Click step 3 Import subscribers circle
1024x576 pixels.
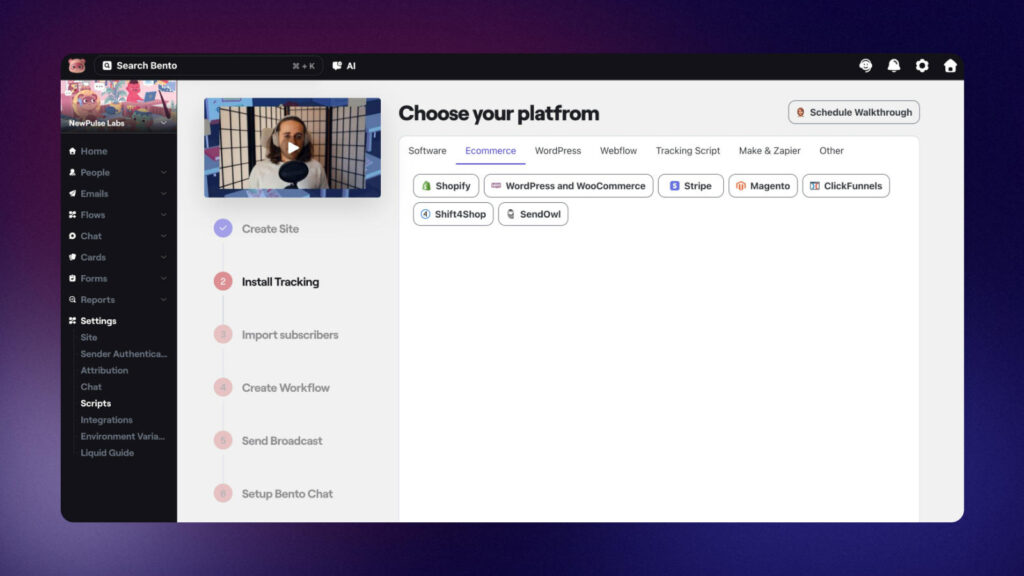click(x=222, y=335)
